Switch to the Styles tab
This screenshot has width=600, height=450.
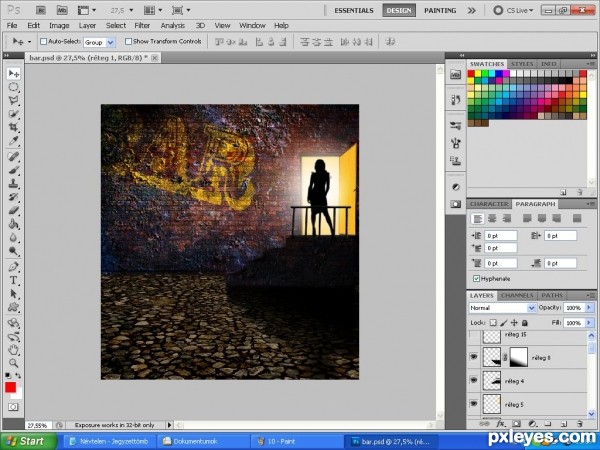522,64
